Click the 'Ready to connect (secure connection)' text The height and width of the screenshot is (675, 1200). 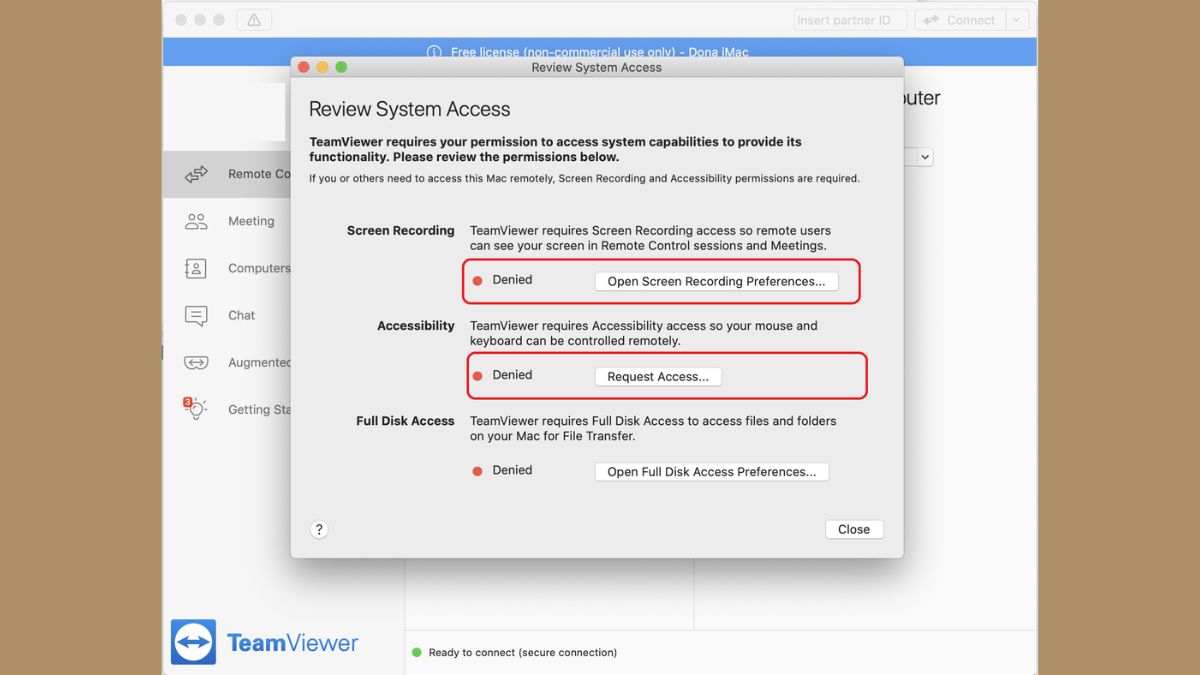coord(523,652)
